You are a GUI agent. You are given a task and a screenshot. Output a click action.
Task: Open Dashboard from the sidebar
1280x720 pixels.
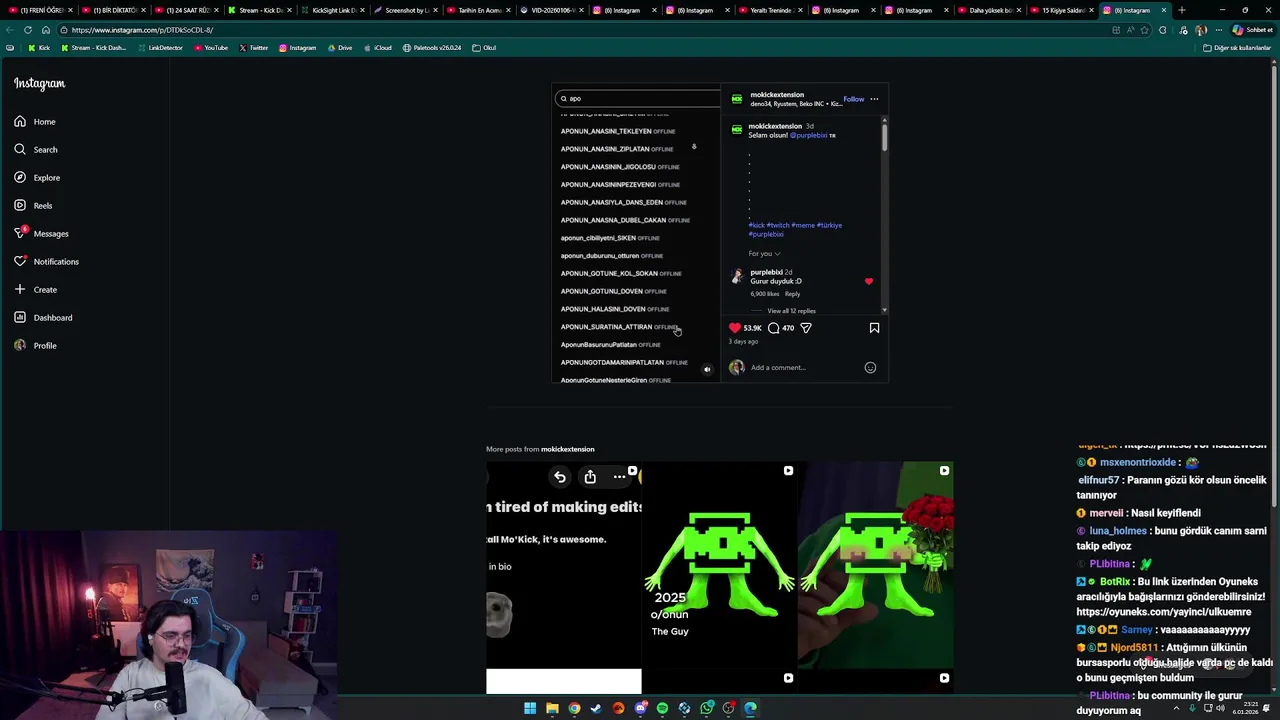click(43, 318)
